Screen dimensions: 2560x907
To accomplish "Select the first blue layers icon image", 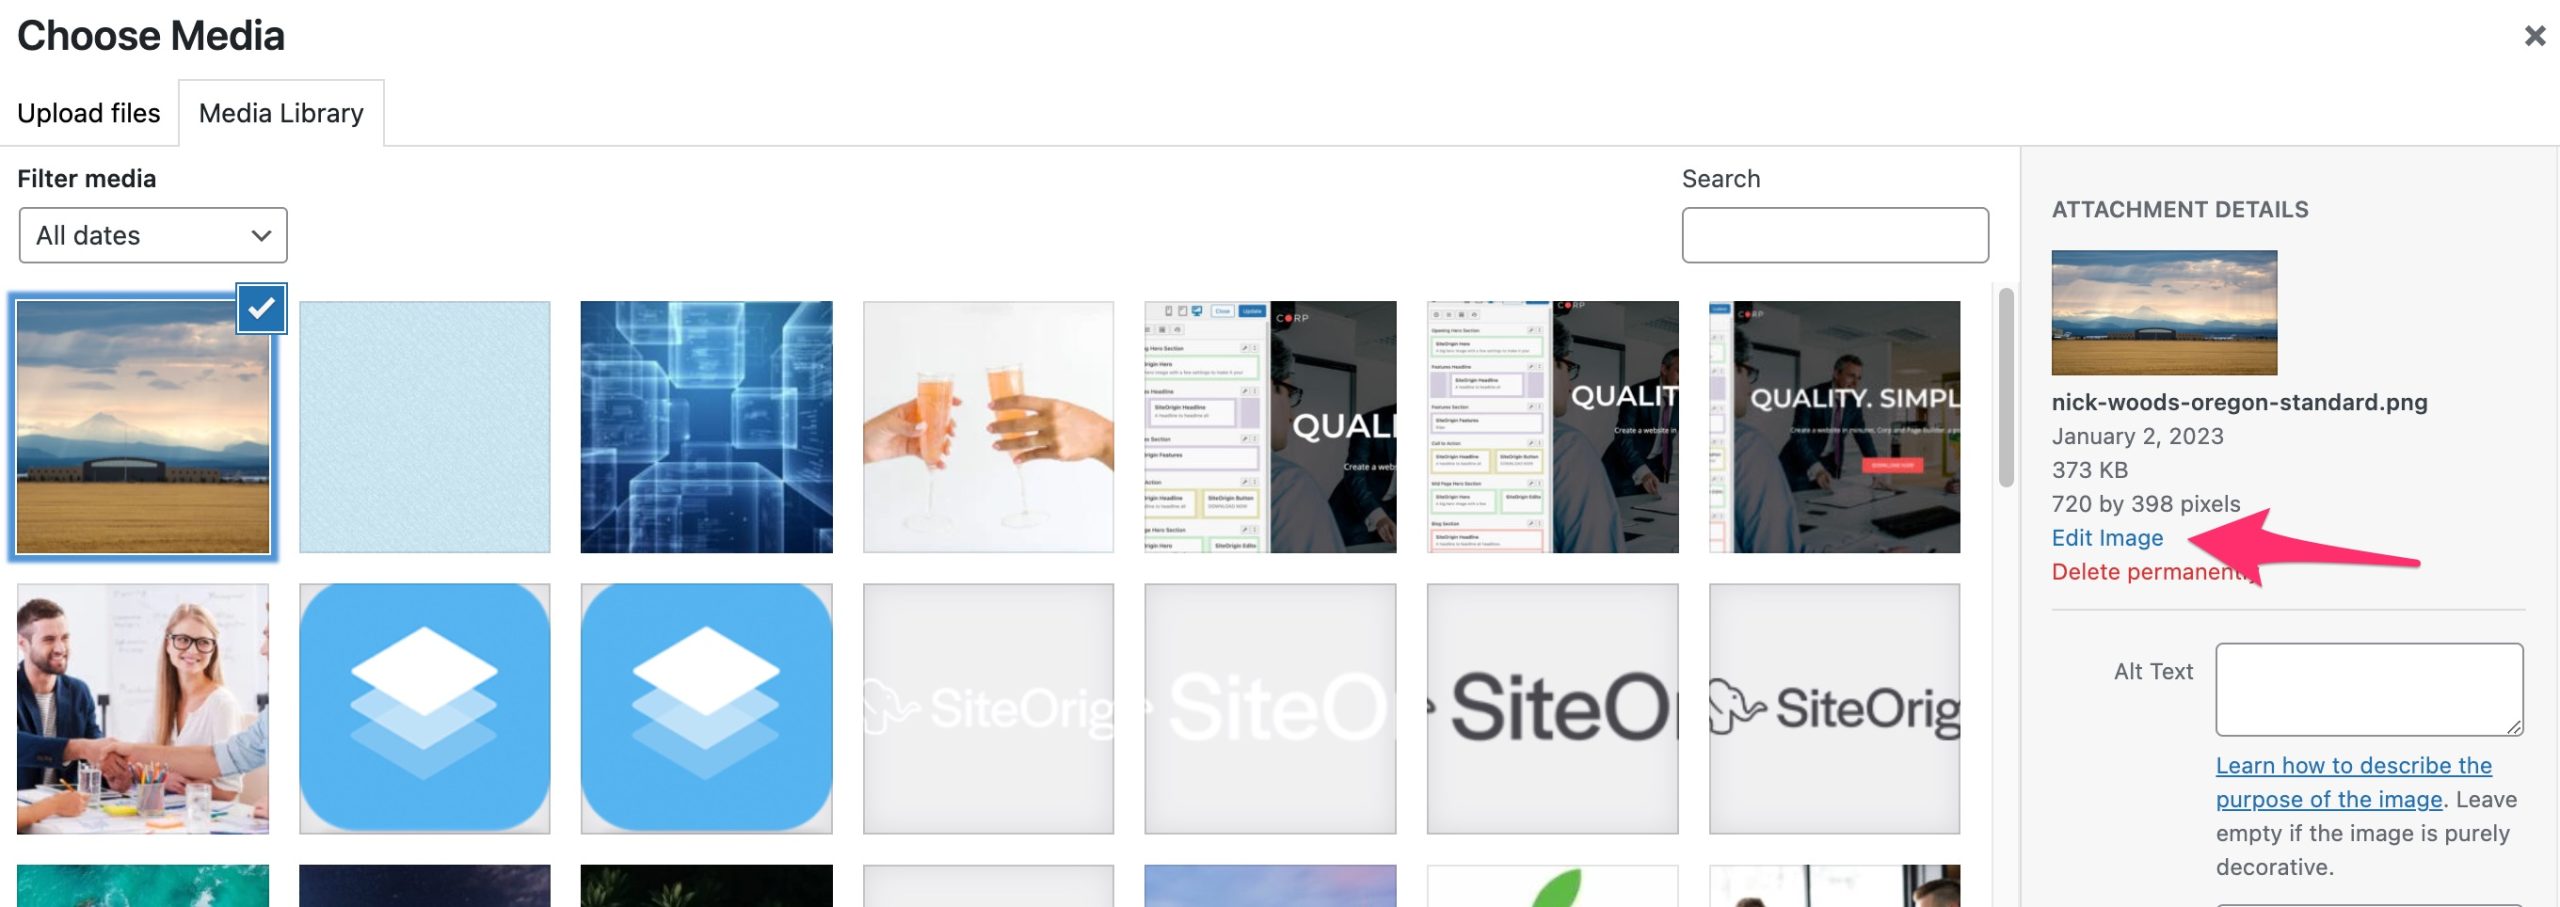I will point(425,709).
